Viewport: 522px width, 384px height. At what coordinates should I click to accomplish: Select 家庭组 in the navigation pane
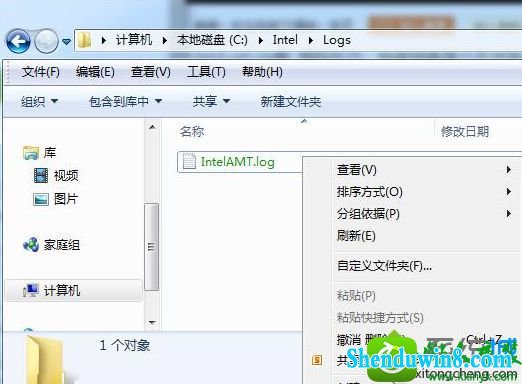coord(62,245)
